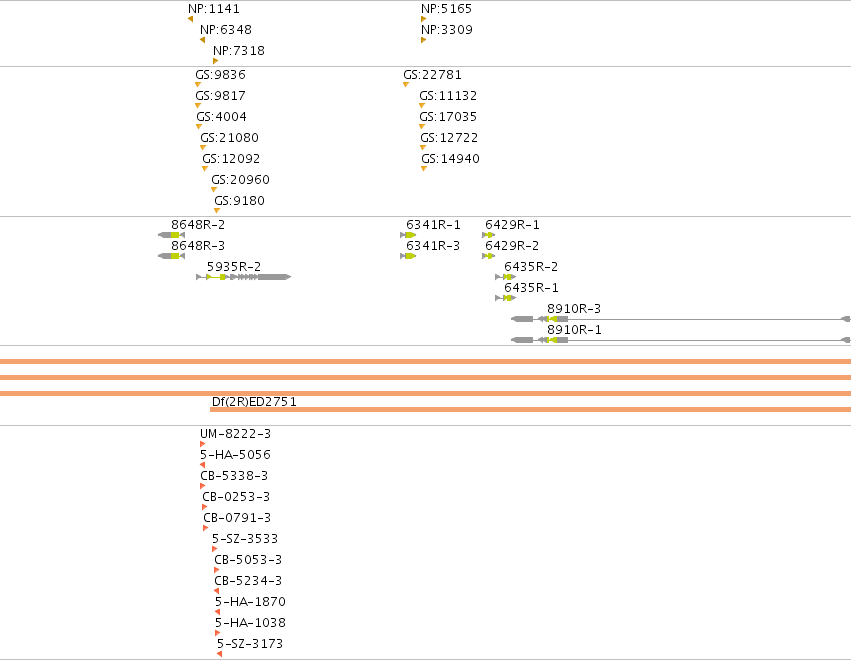The height and width of the screenshot is (660, 851).
Task: Select the 5-HA-5056 insertion label
Action: click(x=235, y=455)
